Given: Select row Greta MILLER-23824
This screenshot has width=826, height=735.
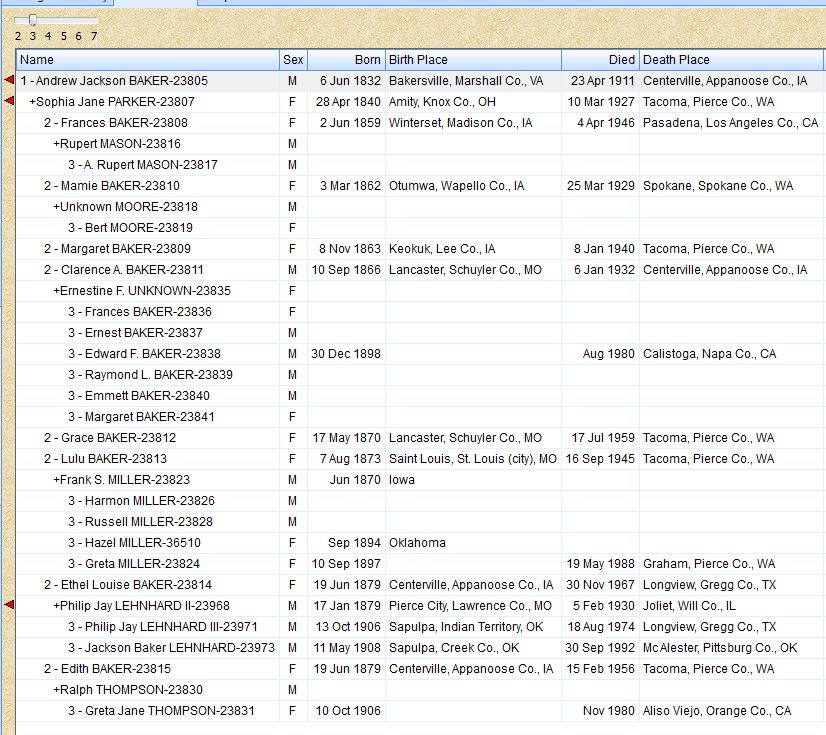Looking at the screenshot, I should [x=420, y=564].
